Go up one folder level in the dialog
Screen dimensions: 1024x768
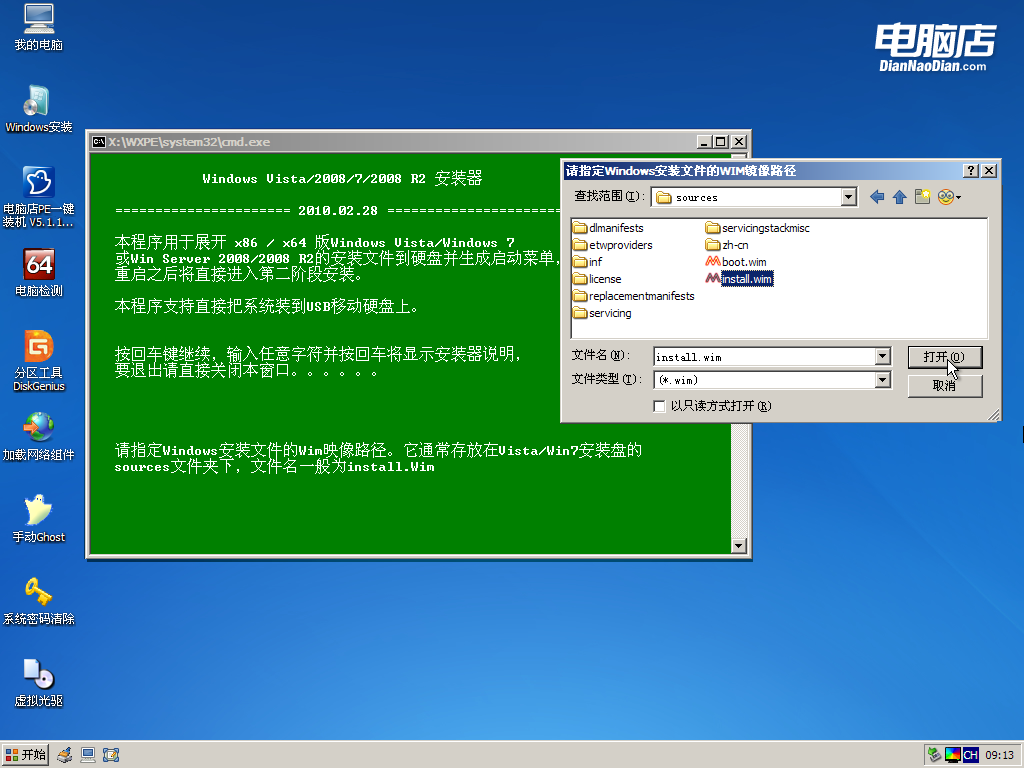click(x=898, y=196)
